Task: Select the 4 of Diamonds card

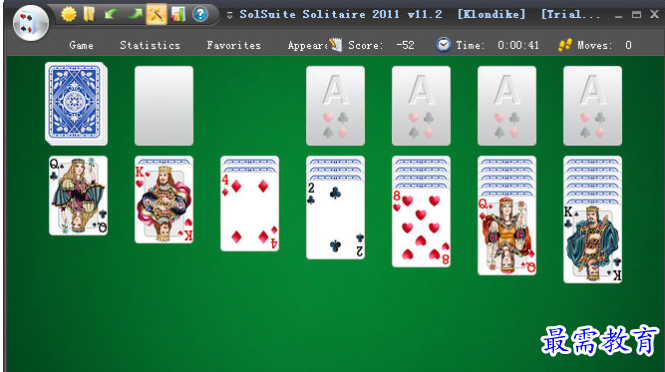Action: (250, 211)
